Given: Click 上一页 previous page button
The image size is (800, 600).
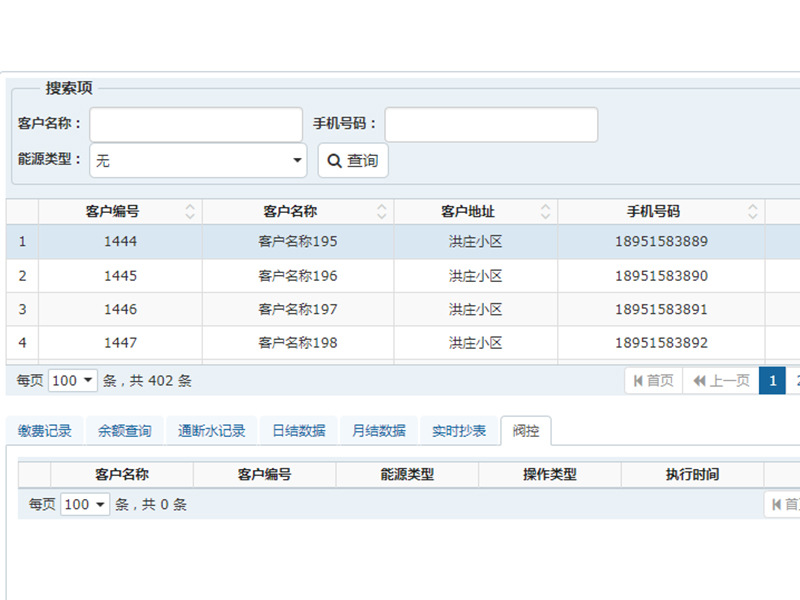Looking at the screenshot, I should (721, 381).
